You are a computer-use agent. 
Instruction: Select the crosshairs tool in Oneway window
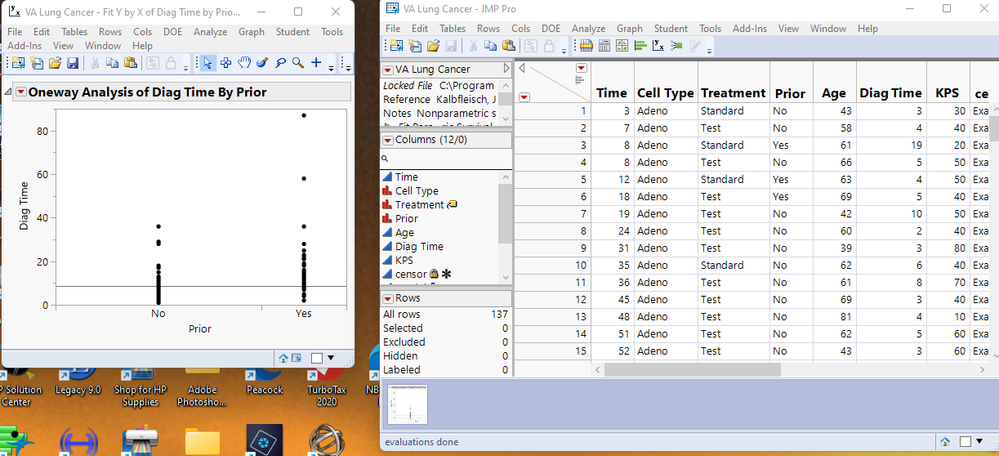(x=225, y=62)
